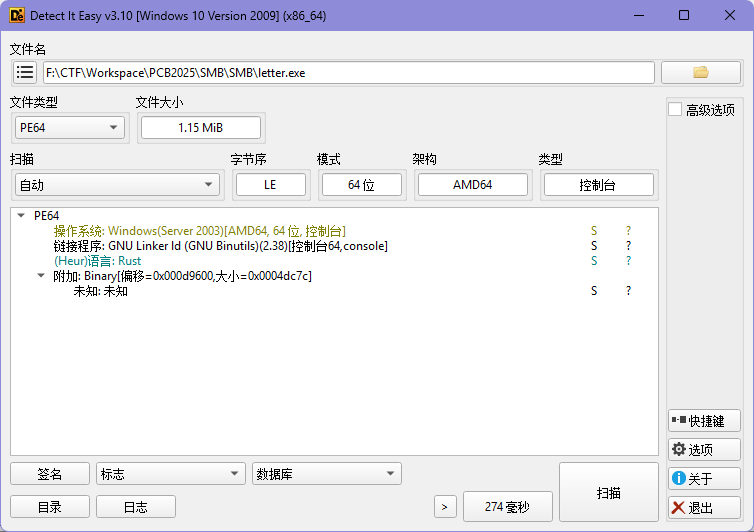Collapse the 附加 Binary overlay node
This screenshot has height=532, width=754.
tap(41, 276)
